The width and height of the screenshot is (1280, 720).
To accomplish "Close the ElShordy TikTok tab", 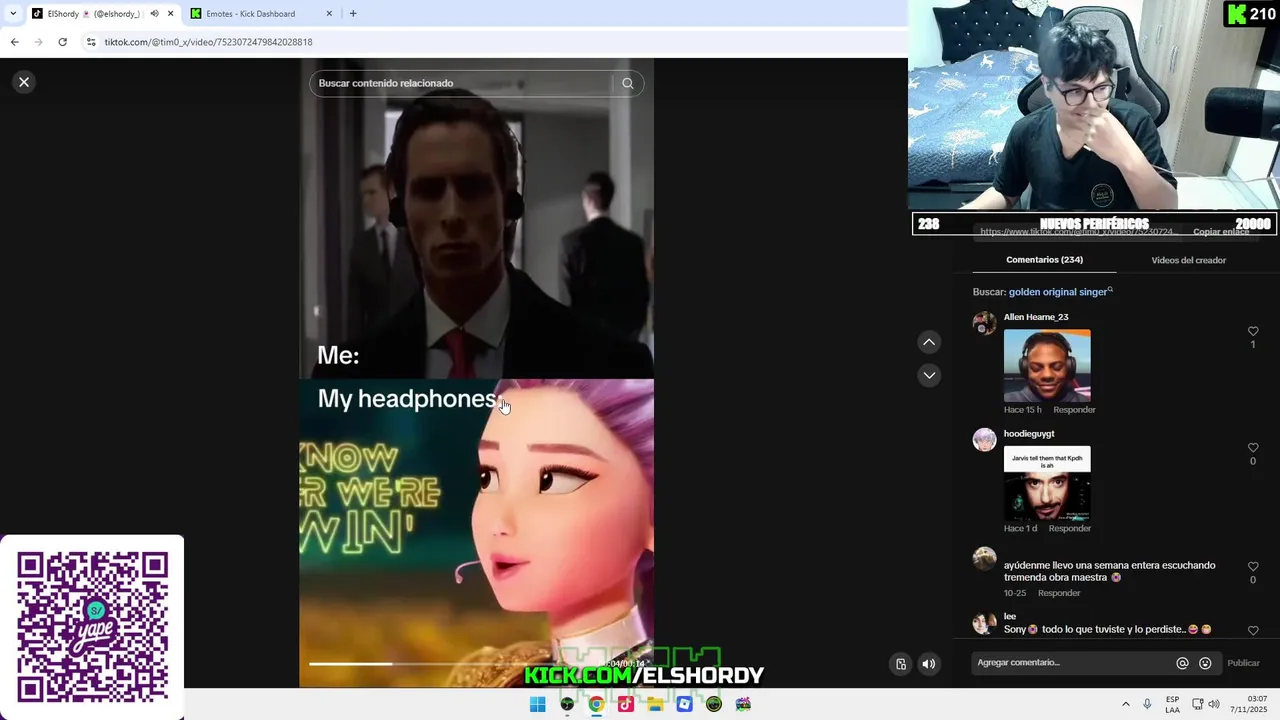I will [170, 14].
